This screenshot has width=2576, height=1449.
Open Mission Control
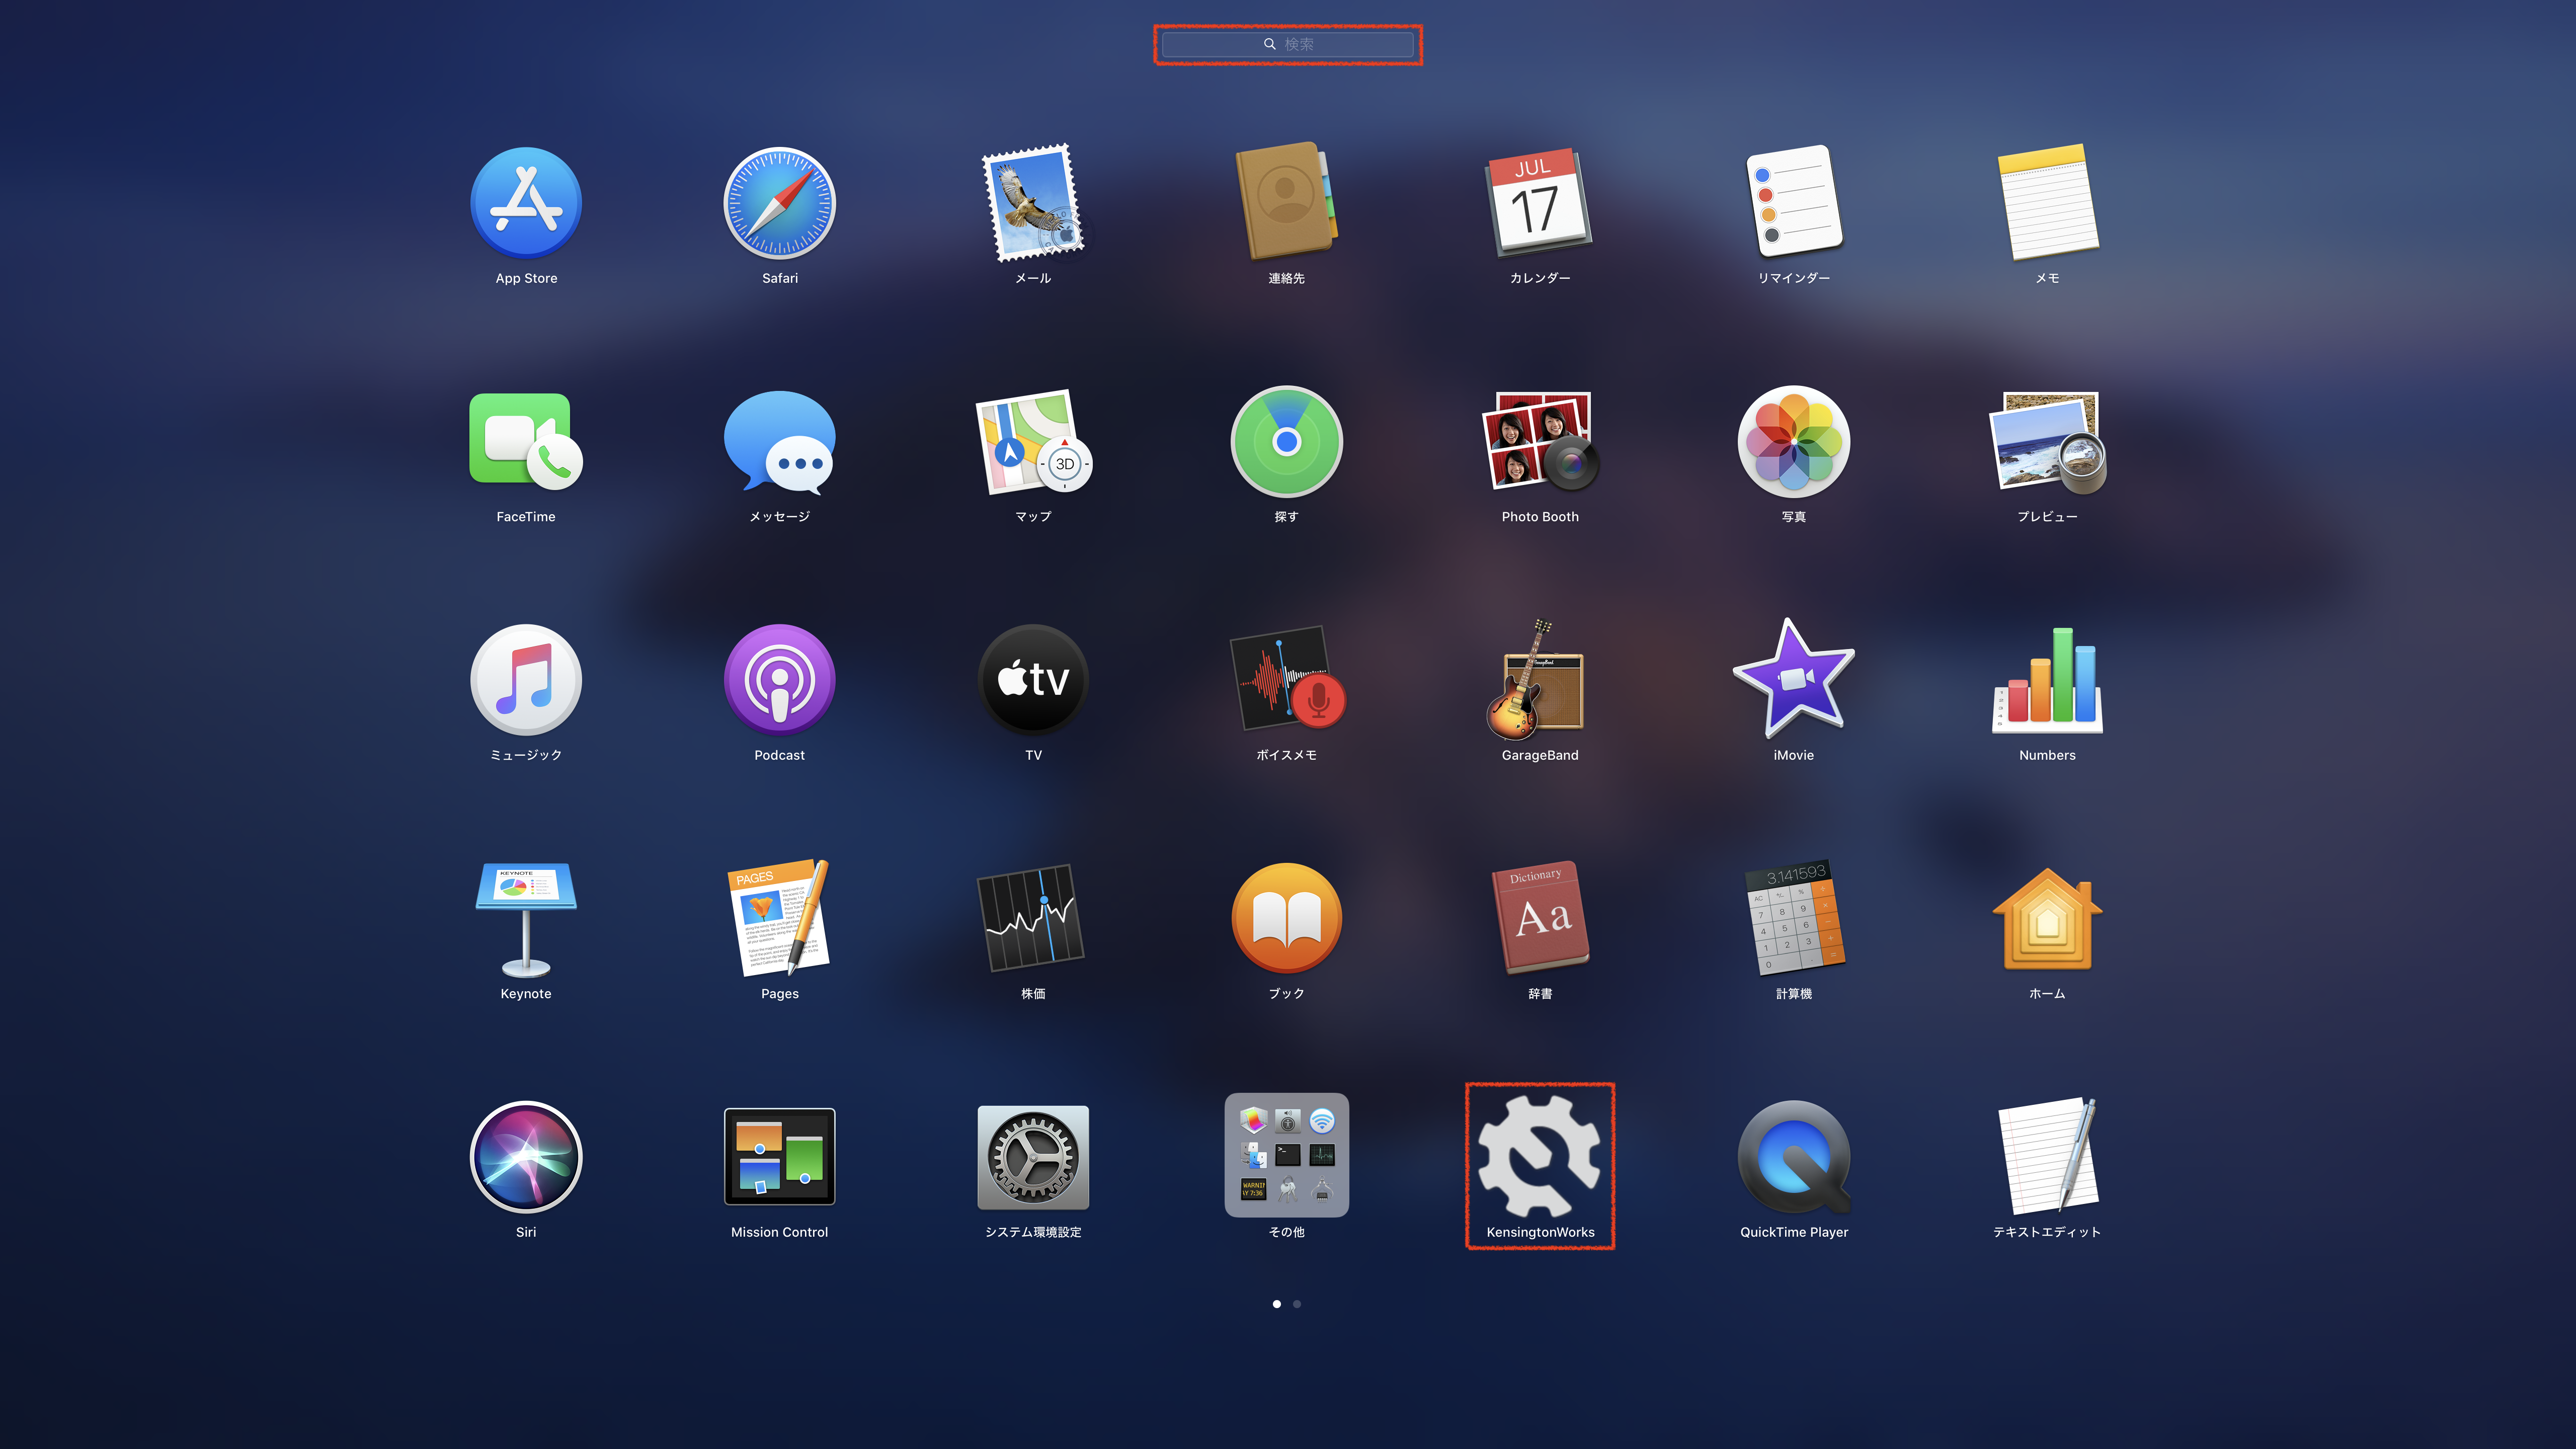[780, 1157]
